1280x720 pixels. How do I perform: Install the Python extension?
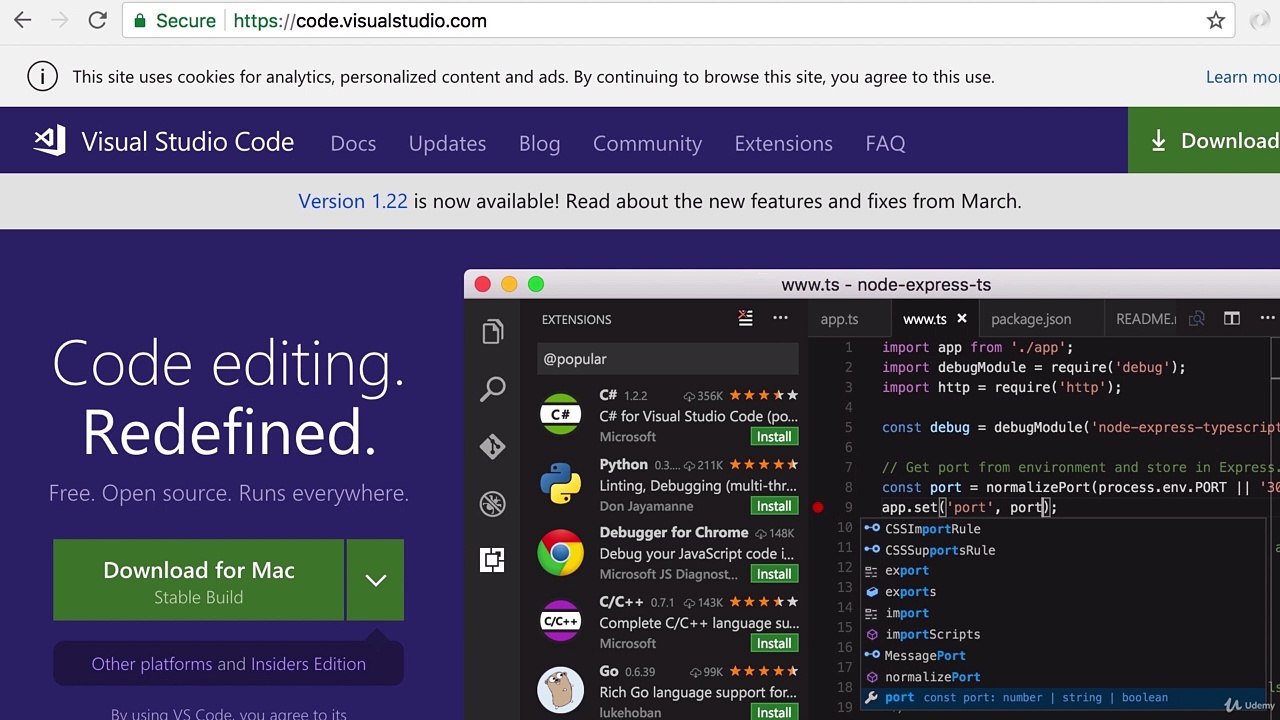point(774,505)
